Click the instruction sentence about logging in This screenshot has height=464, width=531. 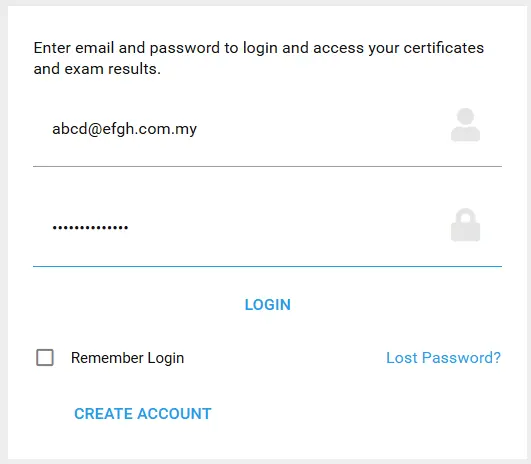259,58
